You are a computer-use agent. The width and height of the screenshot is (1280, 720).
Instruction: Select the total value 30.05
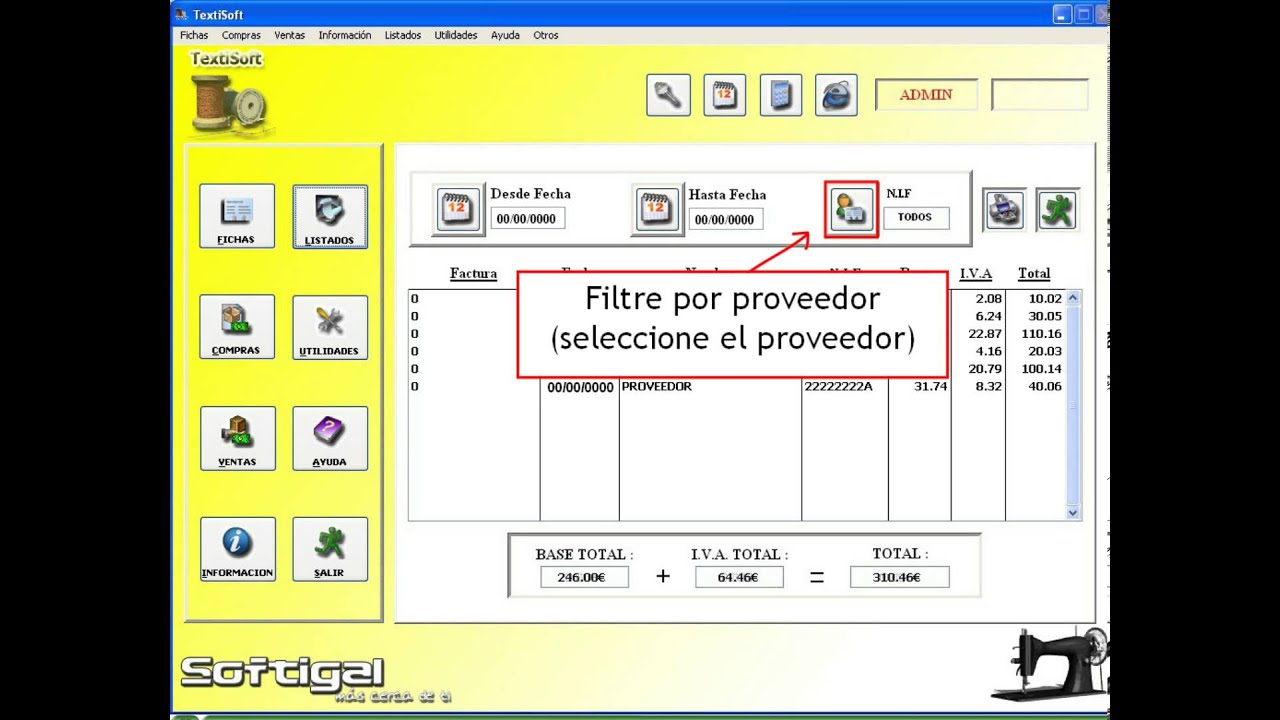click(1045, 316)
